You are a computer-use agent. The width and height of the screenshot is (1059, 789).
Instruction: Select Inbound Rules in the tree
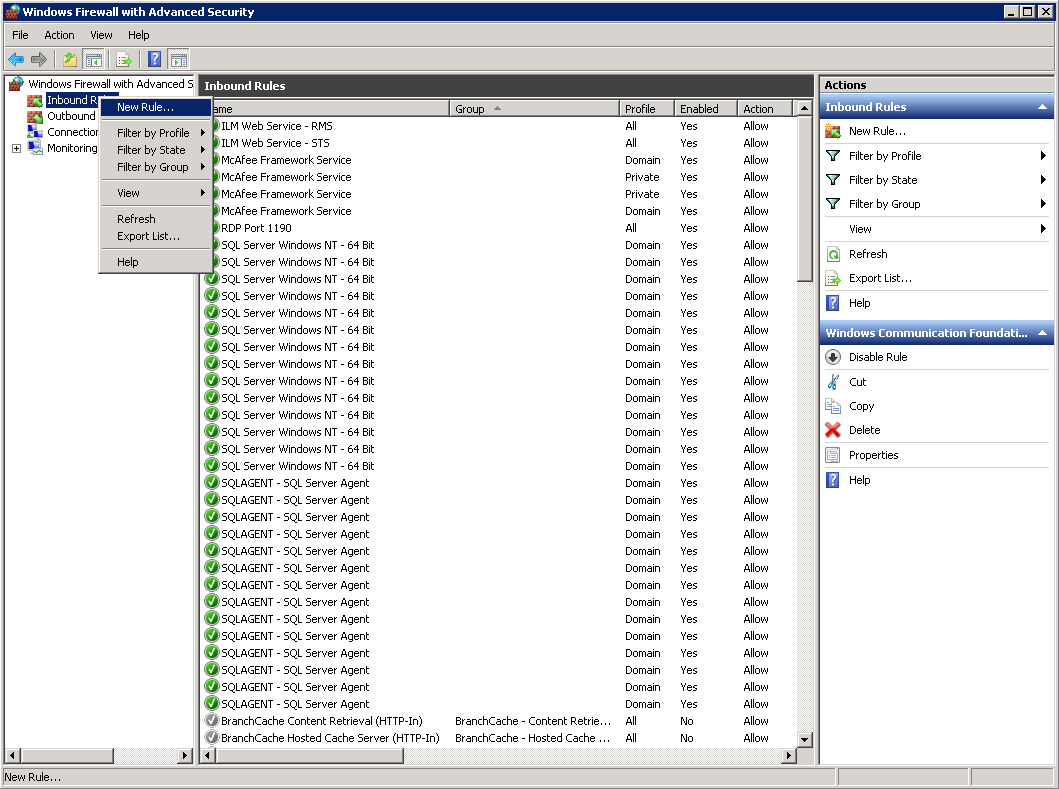(x=71, y=100)
